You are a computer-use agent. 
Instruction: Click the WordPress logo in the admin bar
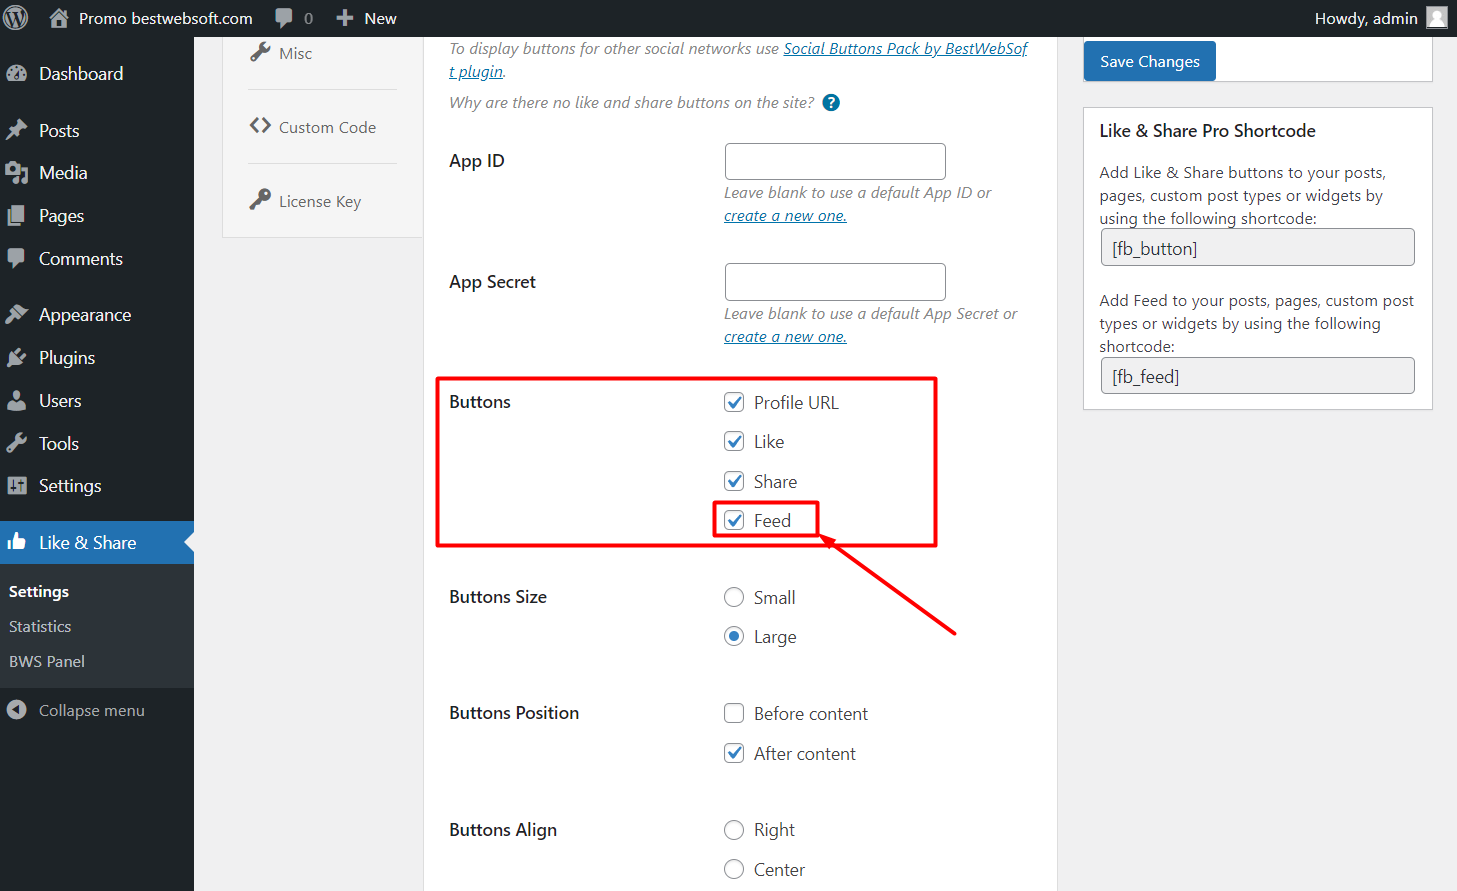pos(15,18)
